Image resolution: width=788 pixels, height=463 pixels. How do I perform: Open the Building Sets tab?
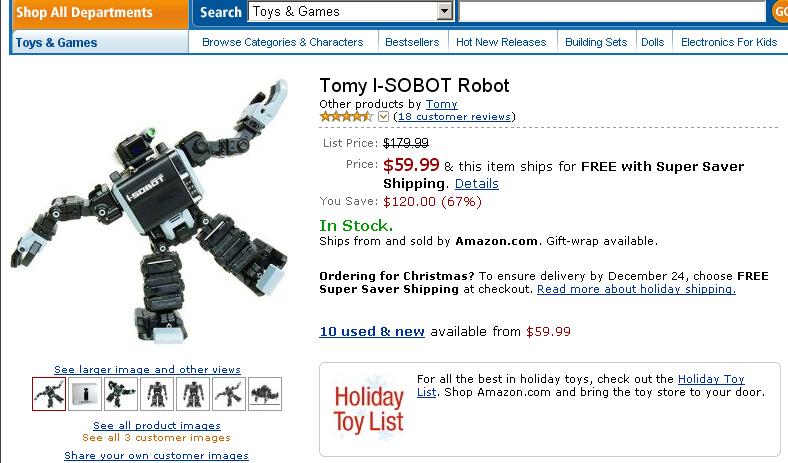596,42
